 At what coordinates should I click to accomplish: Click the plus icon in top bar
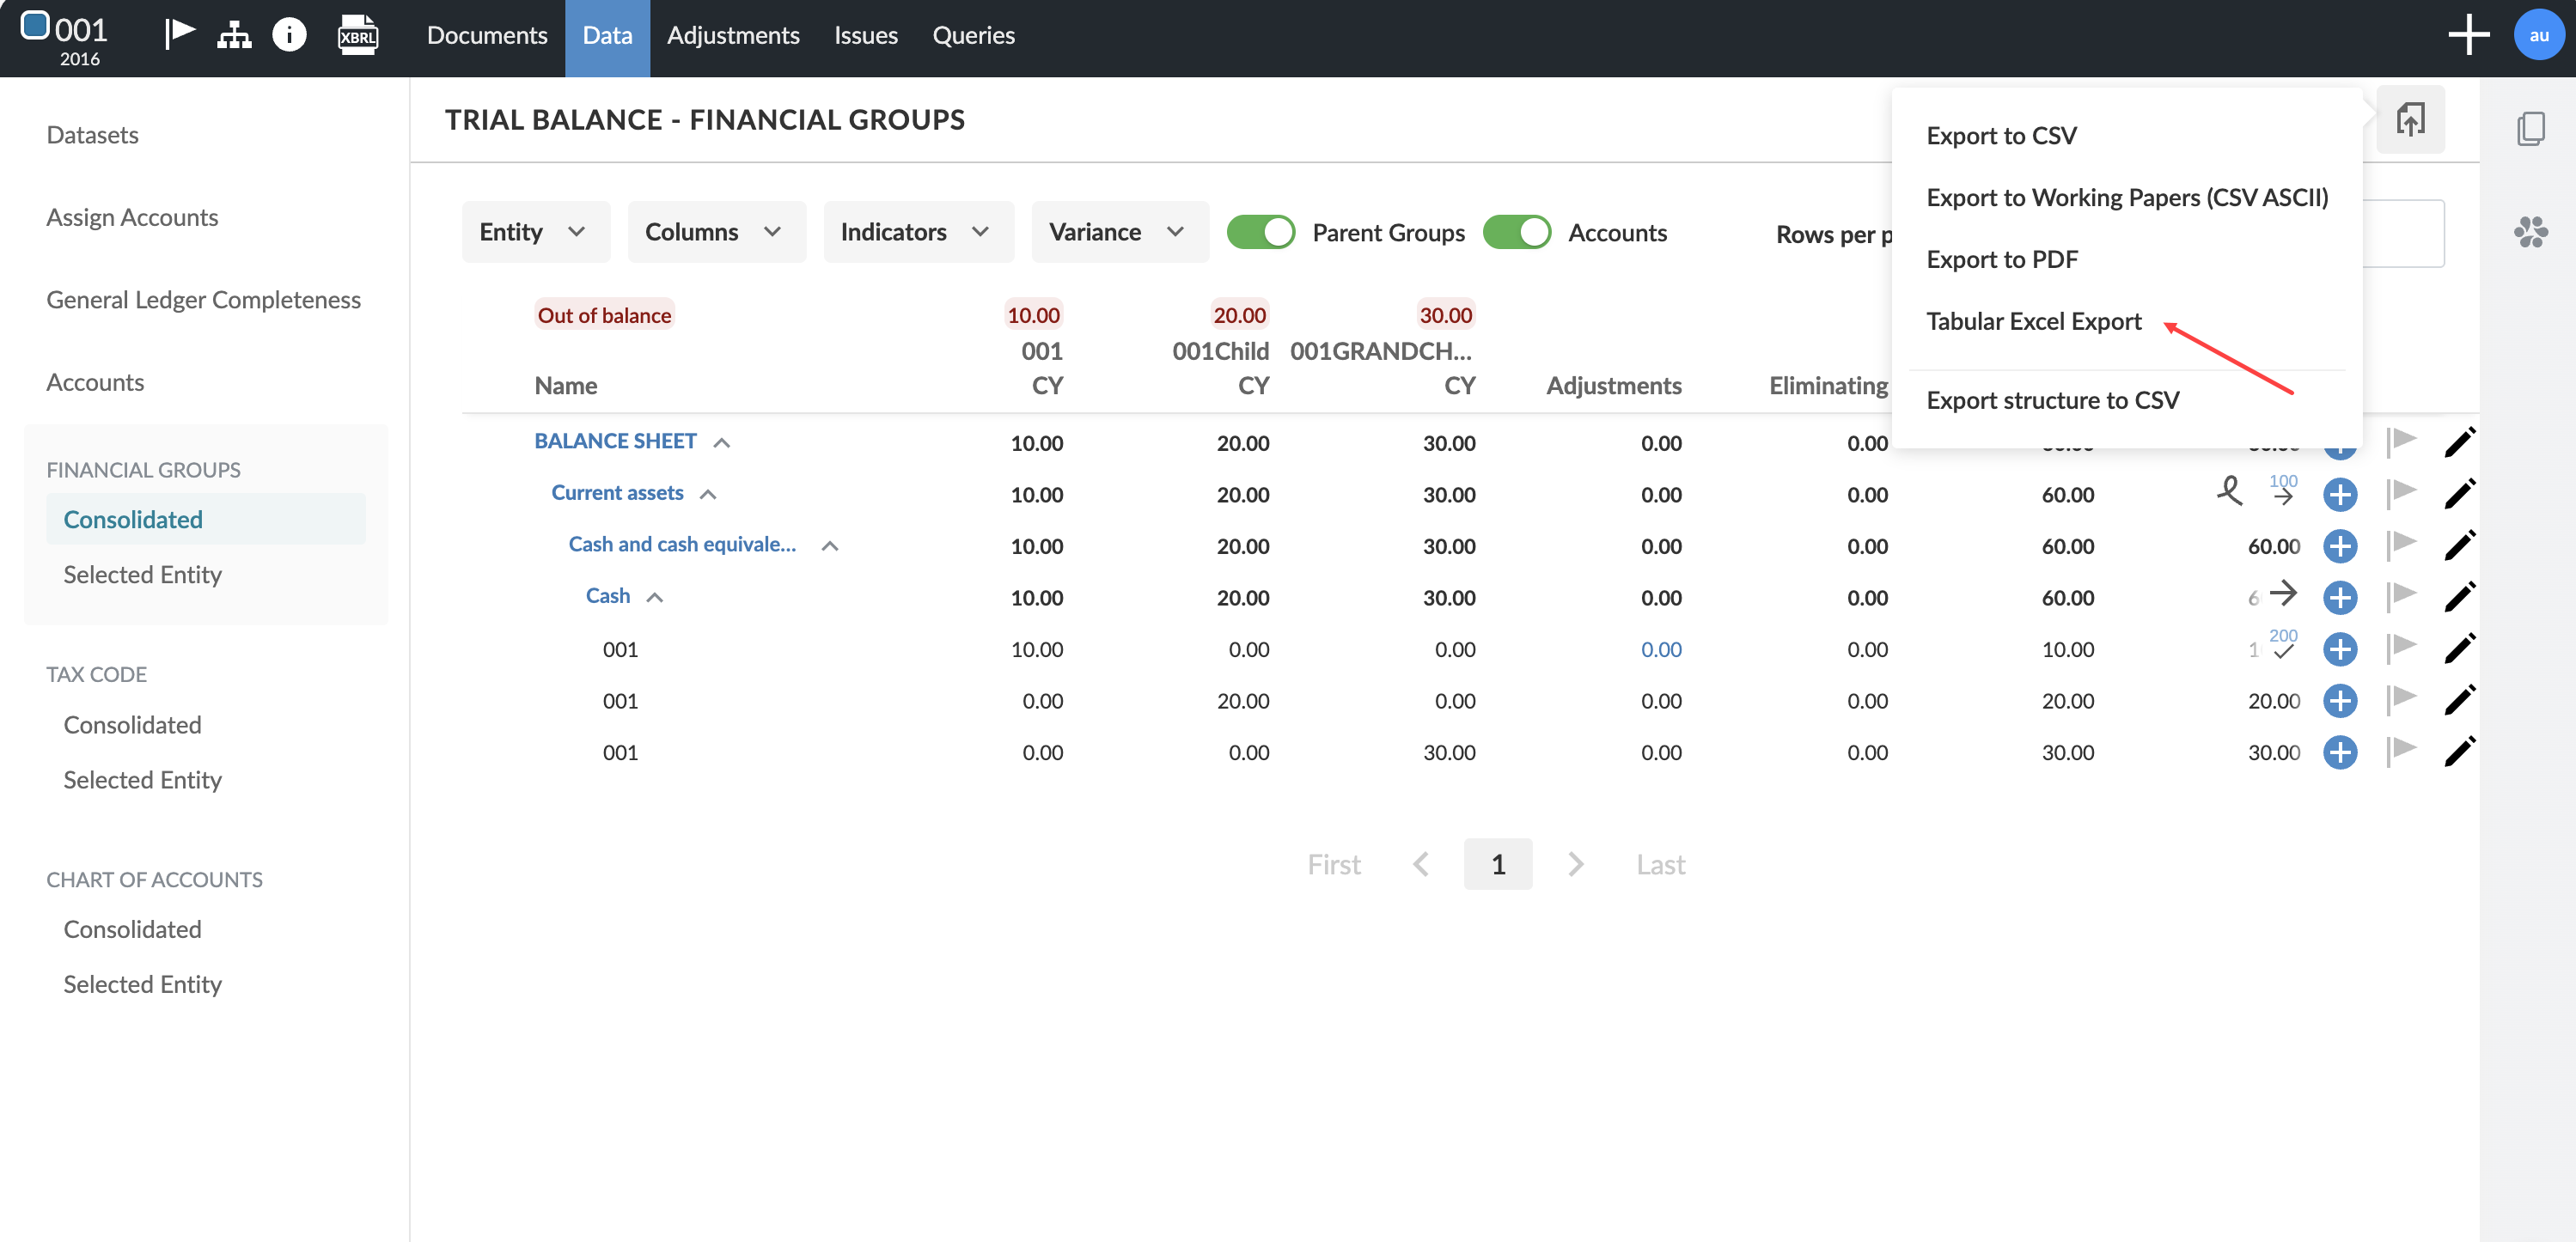click(2468, 35)
